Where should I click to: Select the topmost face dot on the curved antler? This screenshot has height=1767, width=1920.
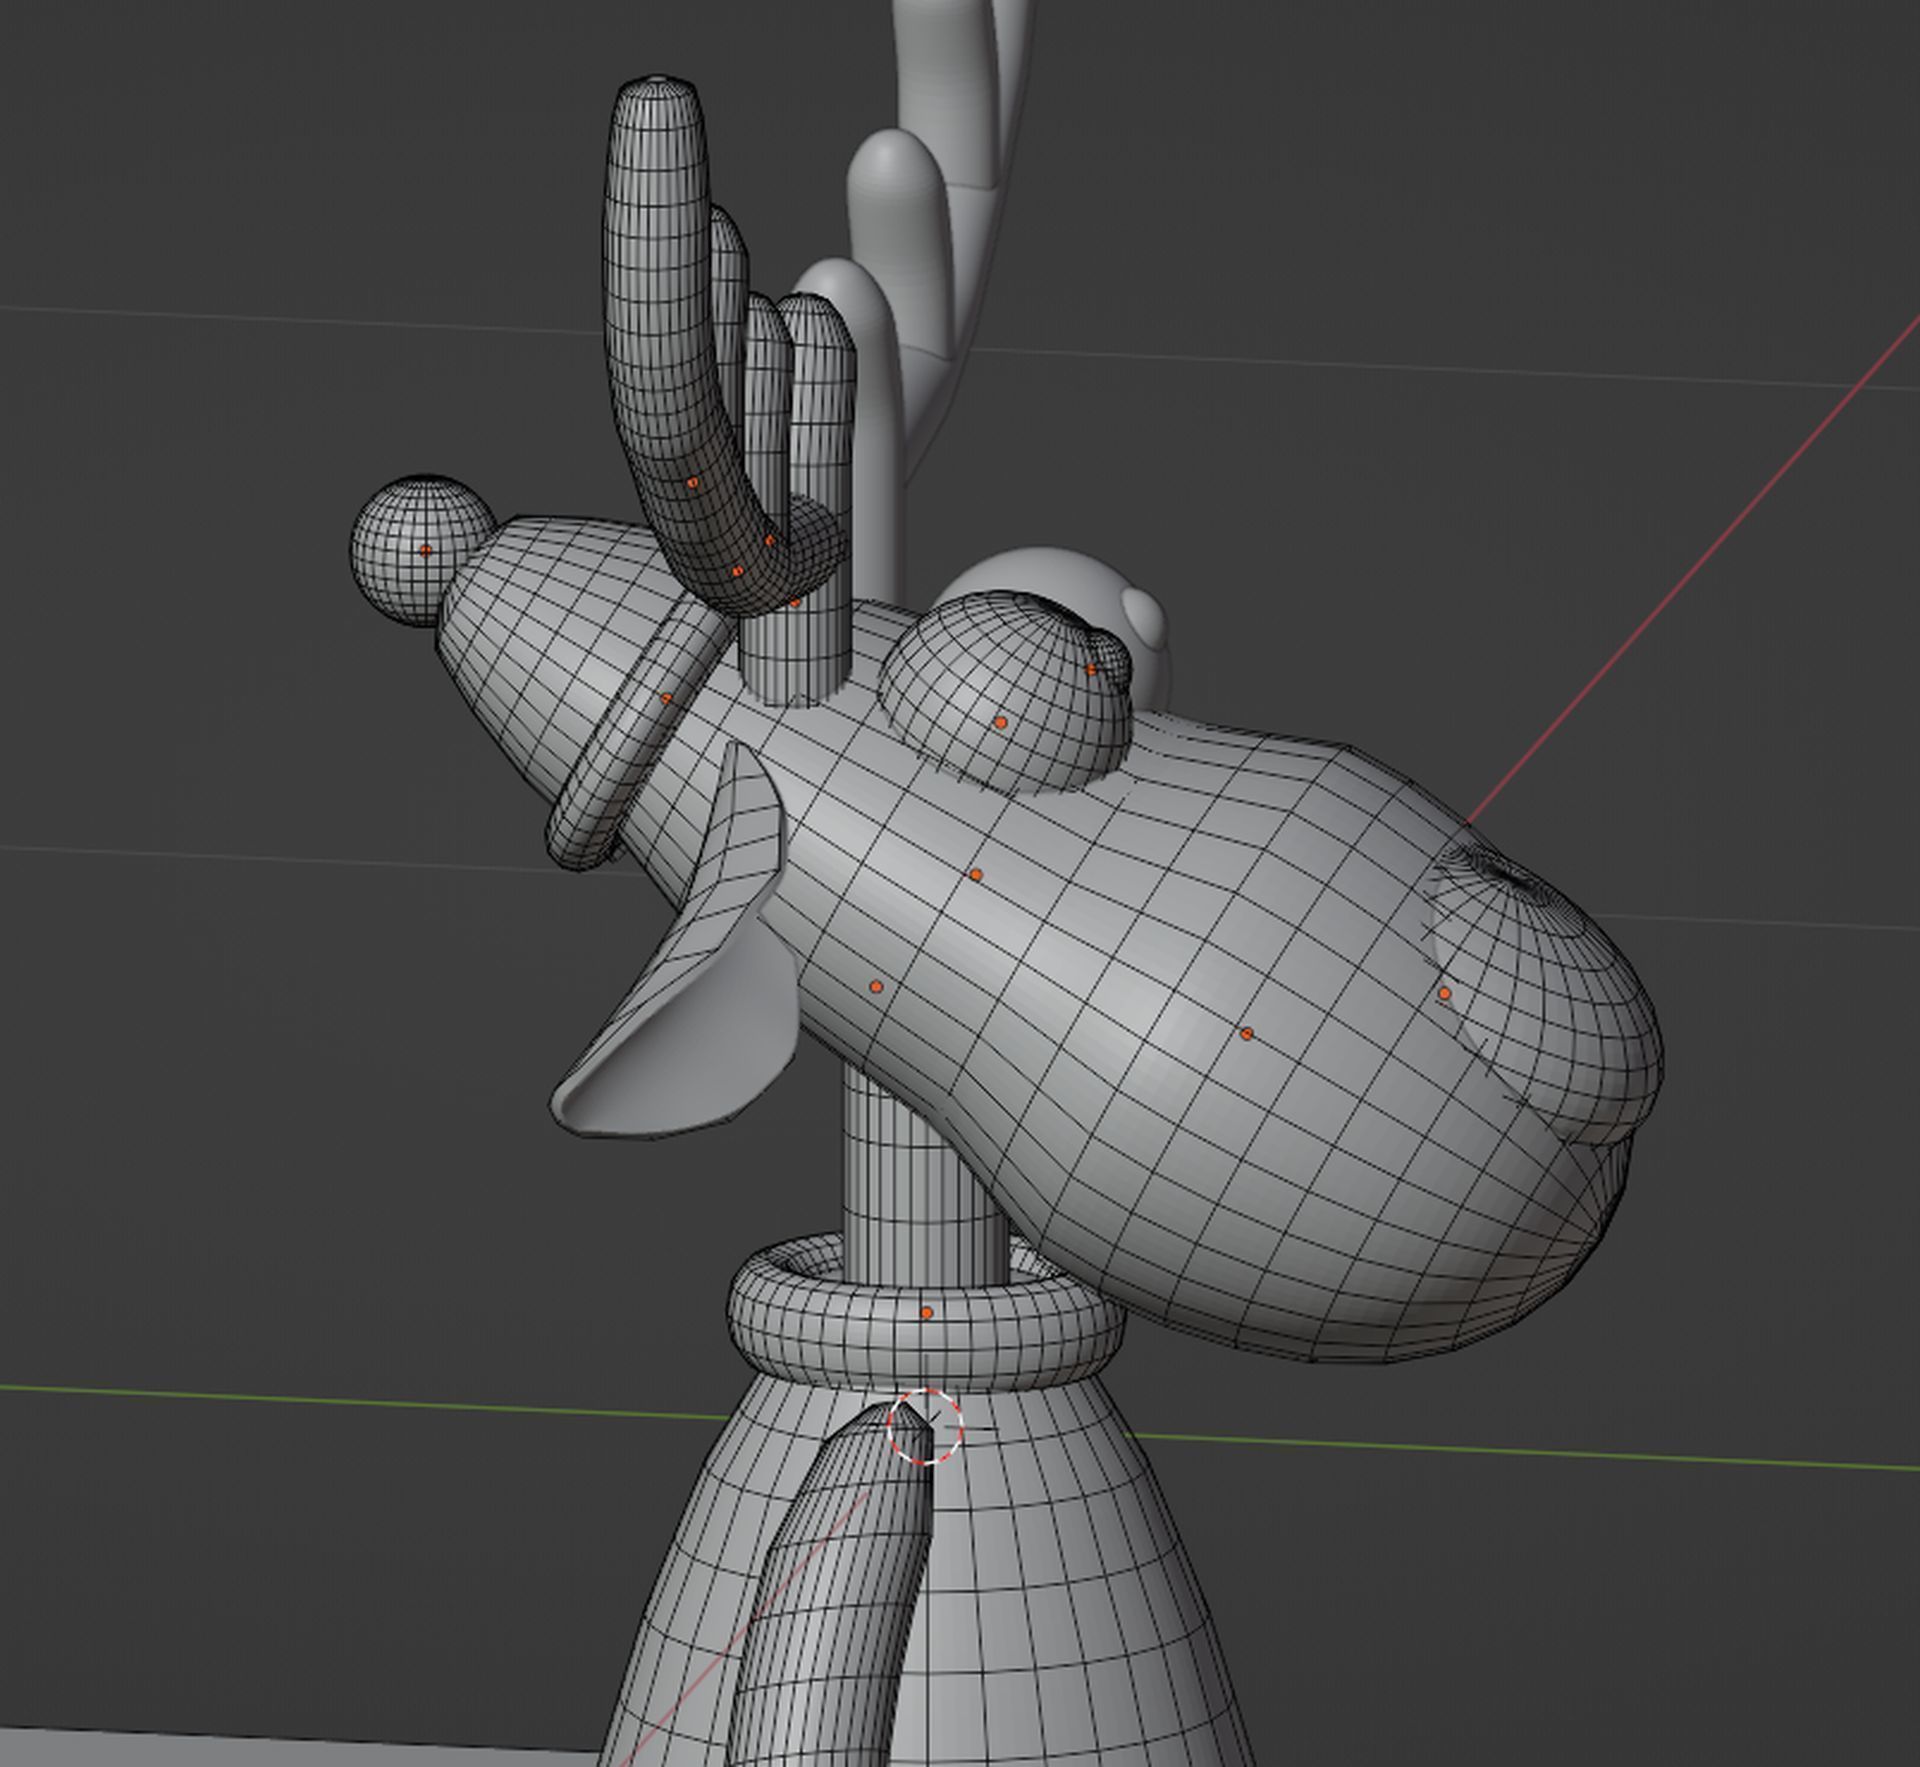[x=692, y=483]
